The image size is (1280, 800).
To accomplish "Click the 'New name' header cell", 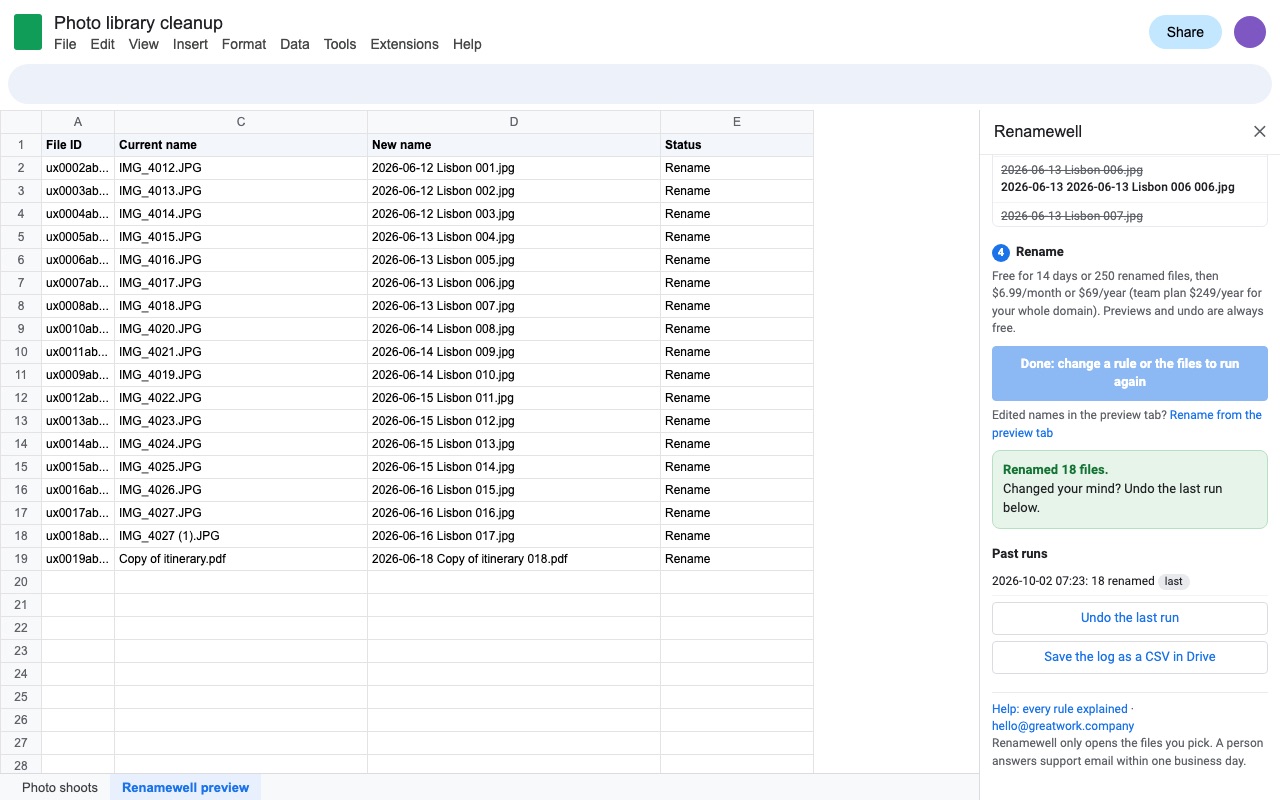I will 514,145.
